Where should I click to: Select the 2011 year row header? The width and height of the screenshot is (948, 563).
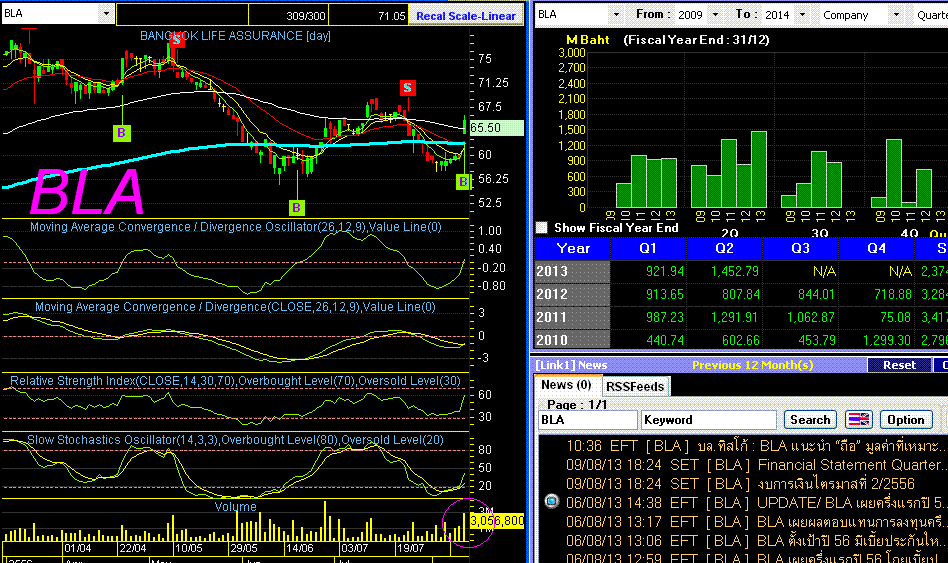(572, 317)
